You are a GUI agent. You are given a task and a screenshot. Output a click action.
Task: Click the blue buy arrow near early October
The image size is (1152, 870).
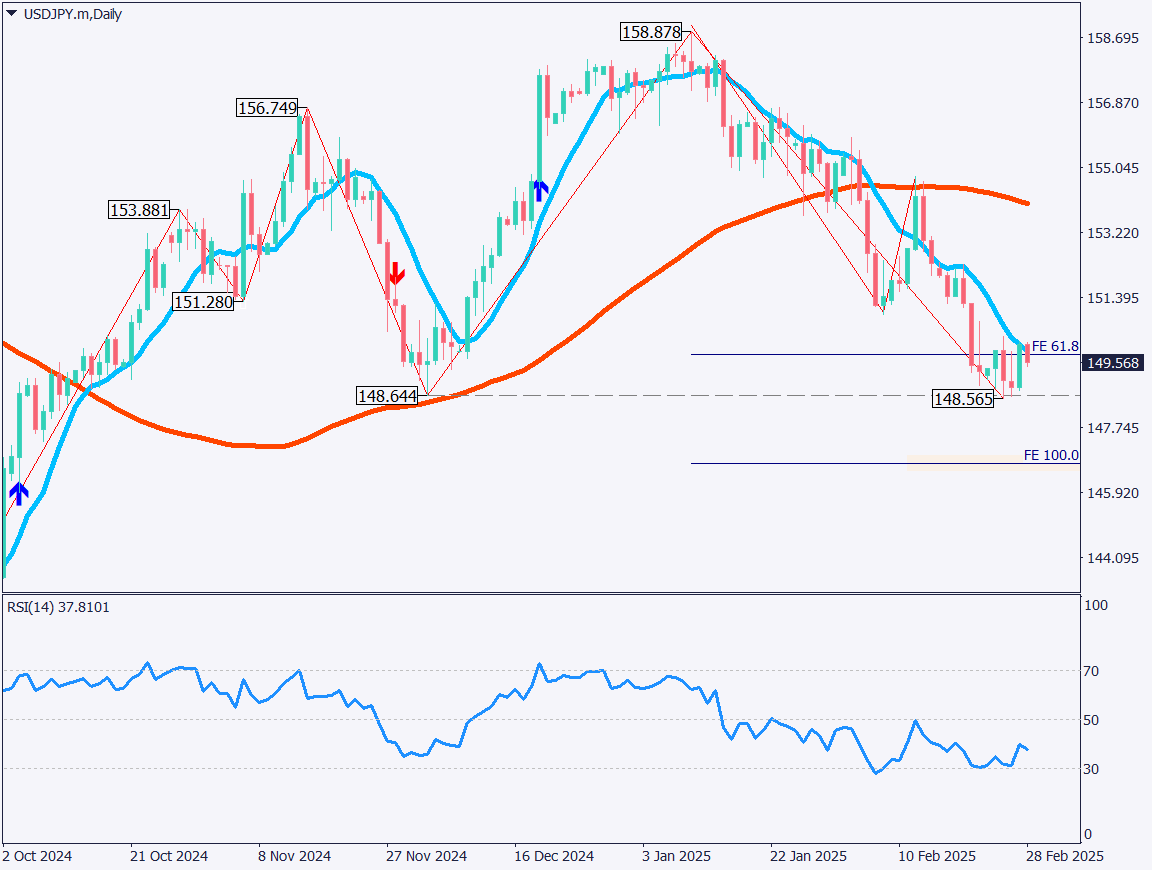[18, 490]
